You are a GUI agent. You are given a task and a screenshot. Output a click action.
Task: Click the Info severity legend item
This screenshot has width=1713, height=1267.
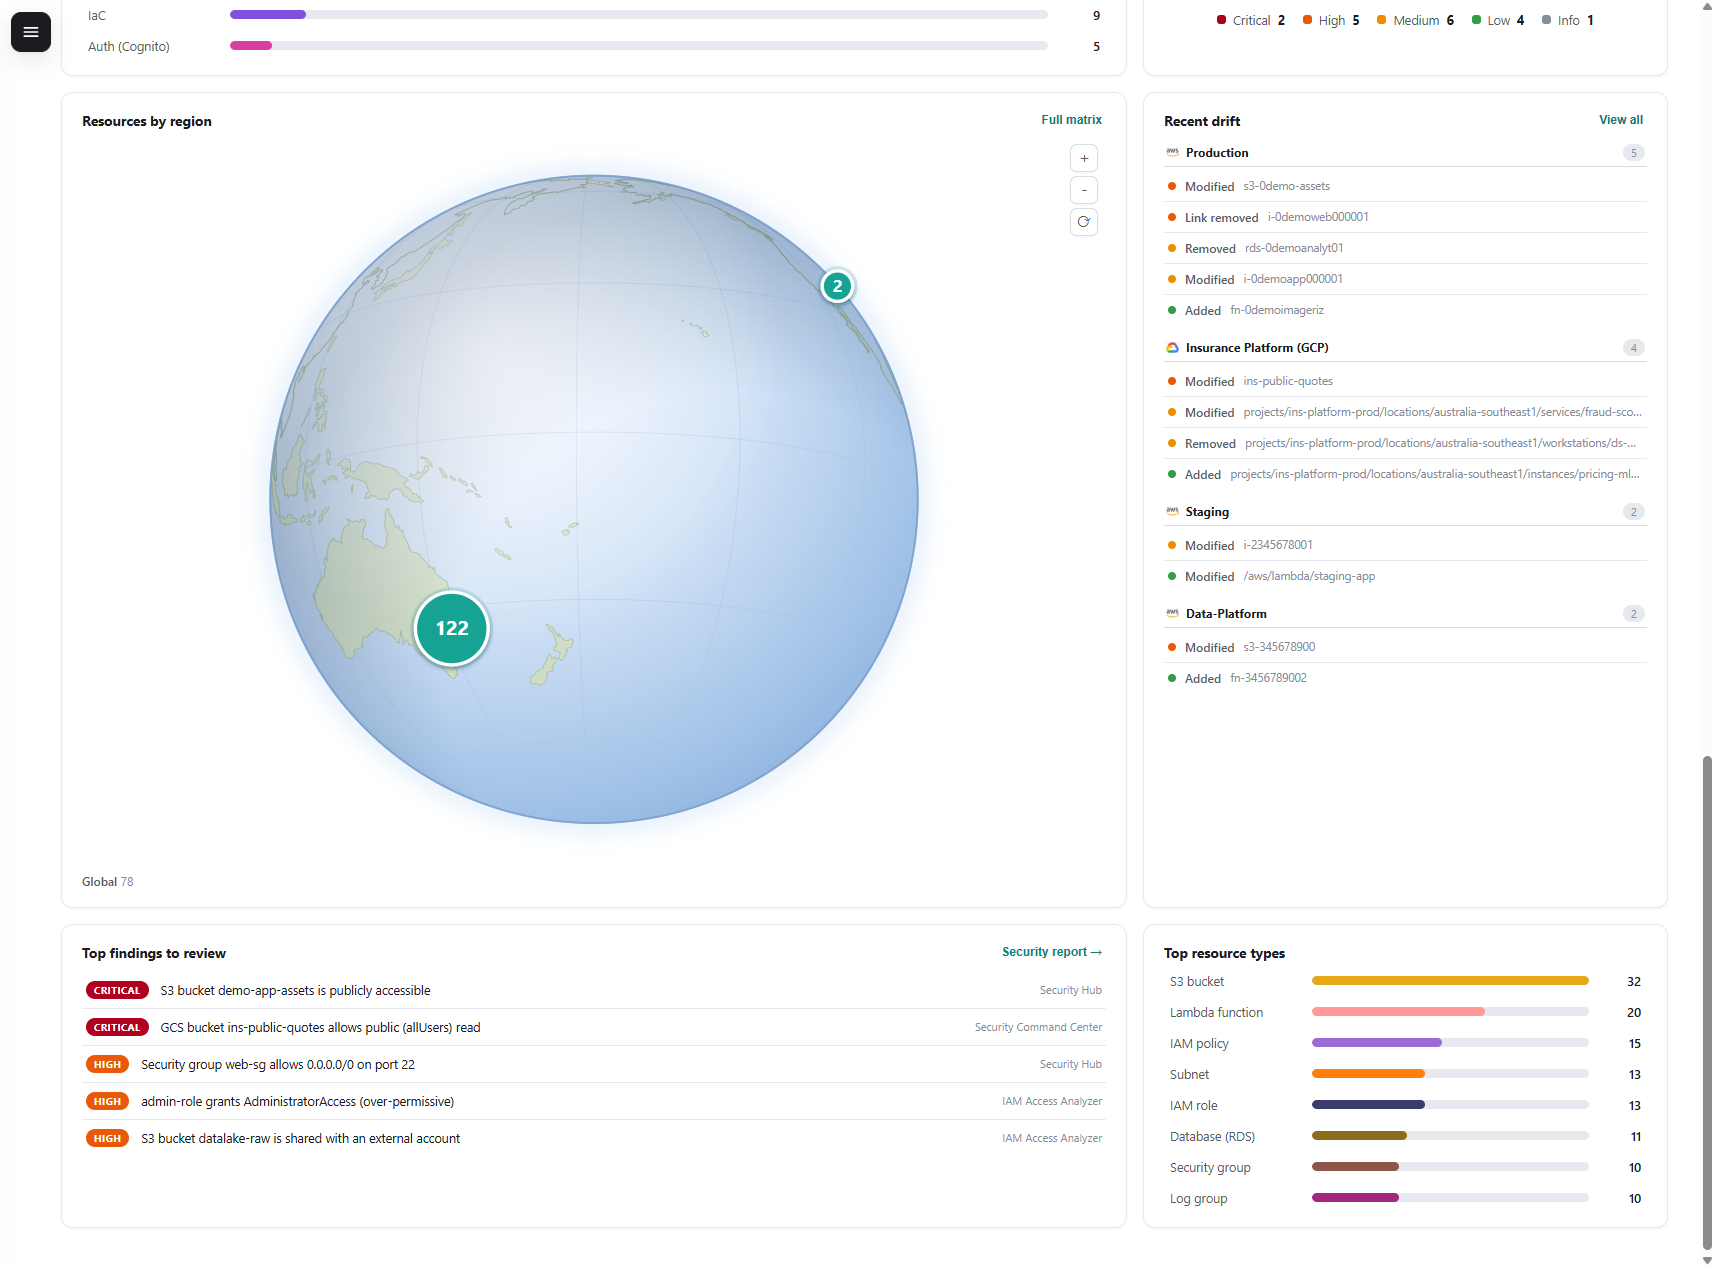[x=1568, y=21]
